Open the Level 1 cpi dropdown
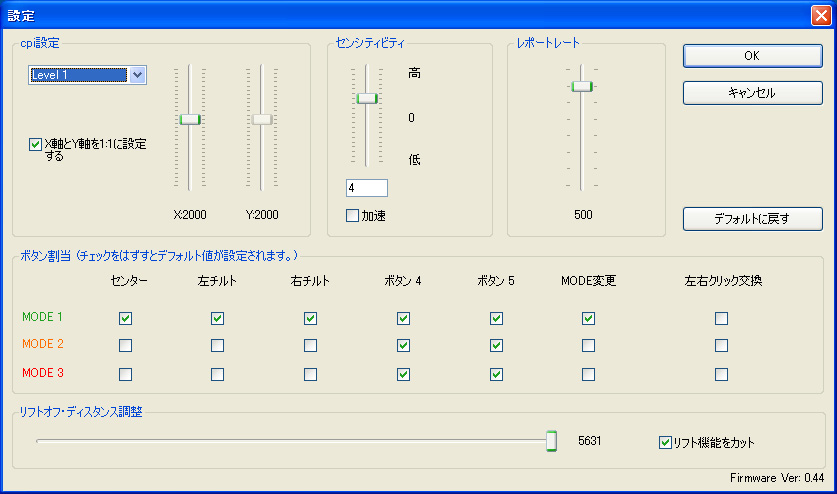 [138, 75]
